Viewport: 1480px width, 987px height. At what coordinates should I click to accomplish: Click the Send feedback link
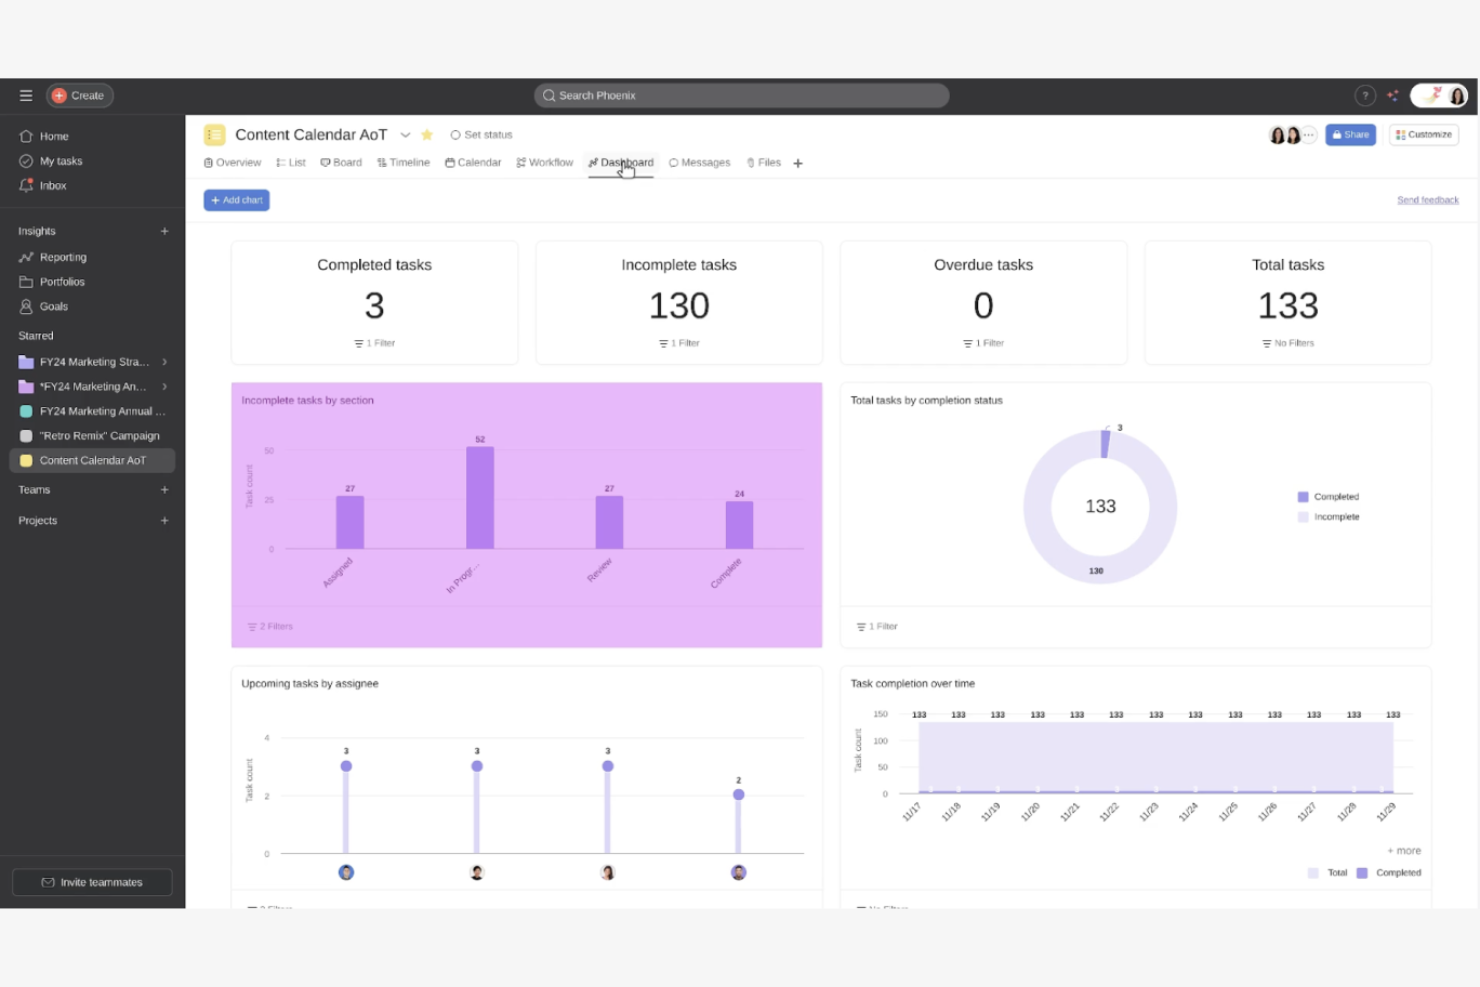tap(1427, 200)
